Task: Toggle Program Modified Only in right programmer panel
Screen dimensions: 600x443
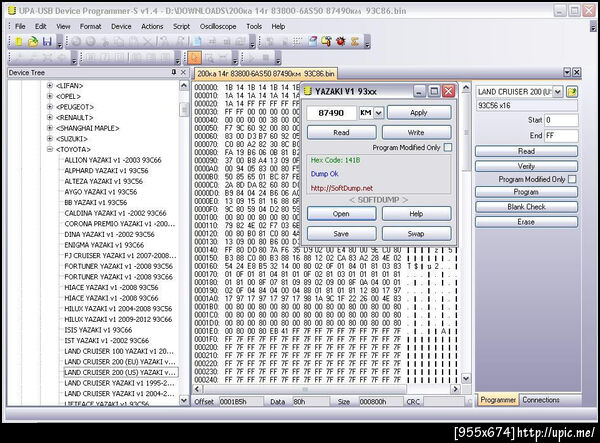Action: tap(572, 179)
